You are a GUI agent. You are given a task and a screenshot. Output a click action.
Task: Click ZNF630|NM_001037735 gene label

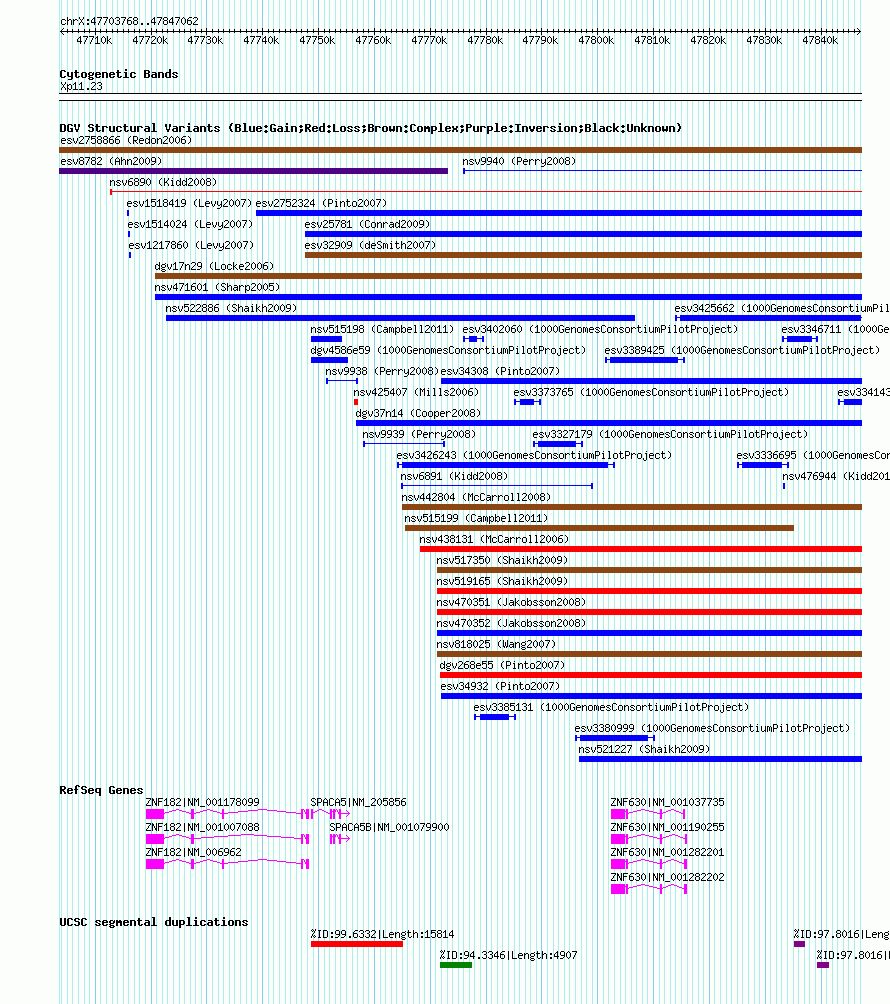[668, 802]
